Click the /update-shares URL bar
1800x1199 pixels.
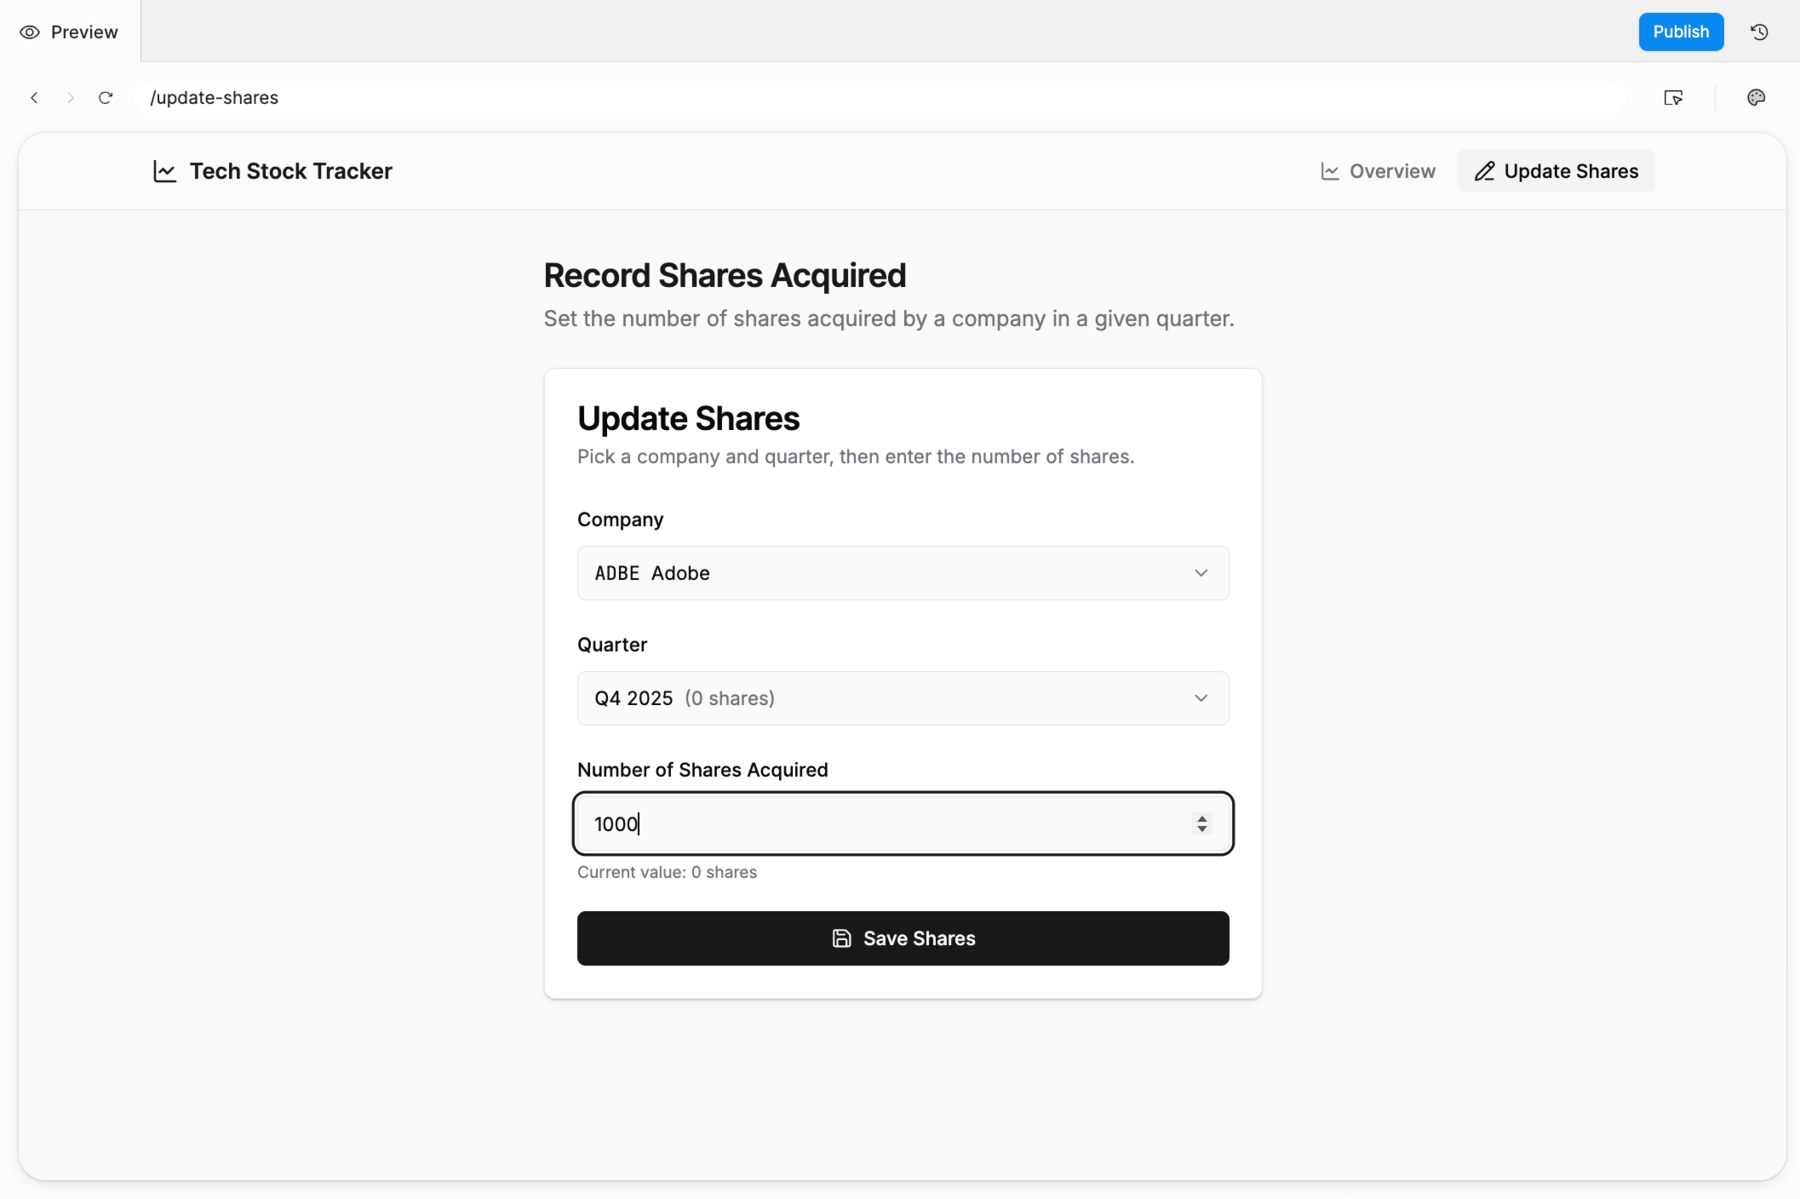pyautogui.click(x=880, y=98)
